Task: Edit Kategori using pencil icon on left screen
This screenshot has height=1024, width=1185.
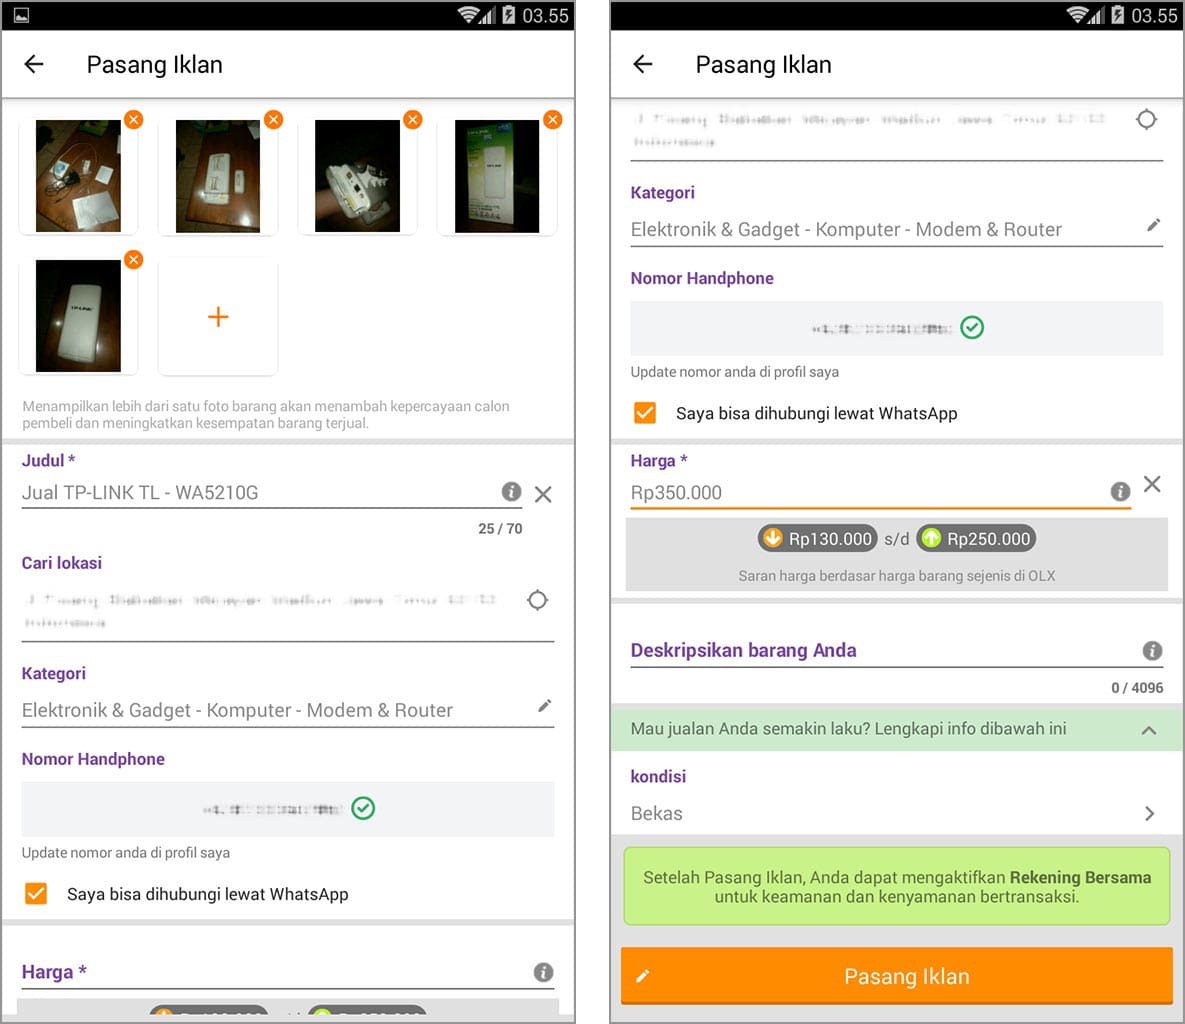Action: tap(544, 706)
